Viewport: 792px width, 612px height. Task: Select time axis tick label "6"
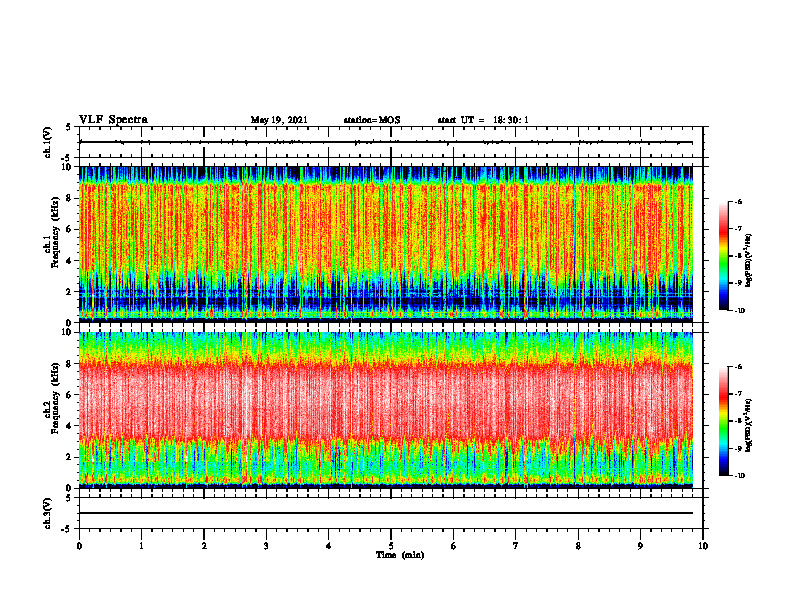point(454,546)
